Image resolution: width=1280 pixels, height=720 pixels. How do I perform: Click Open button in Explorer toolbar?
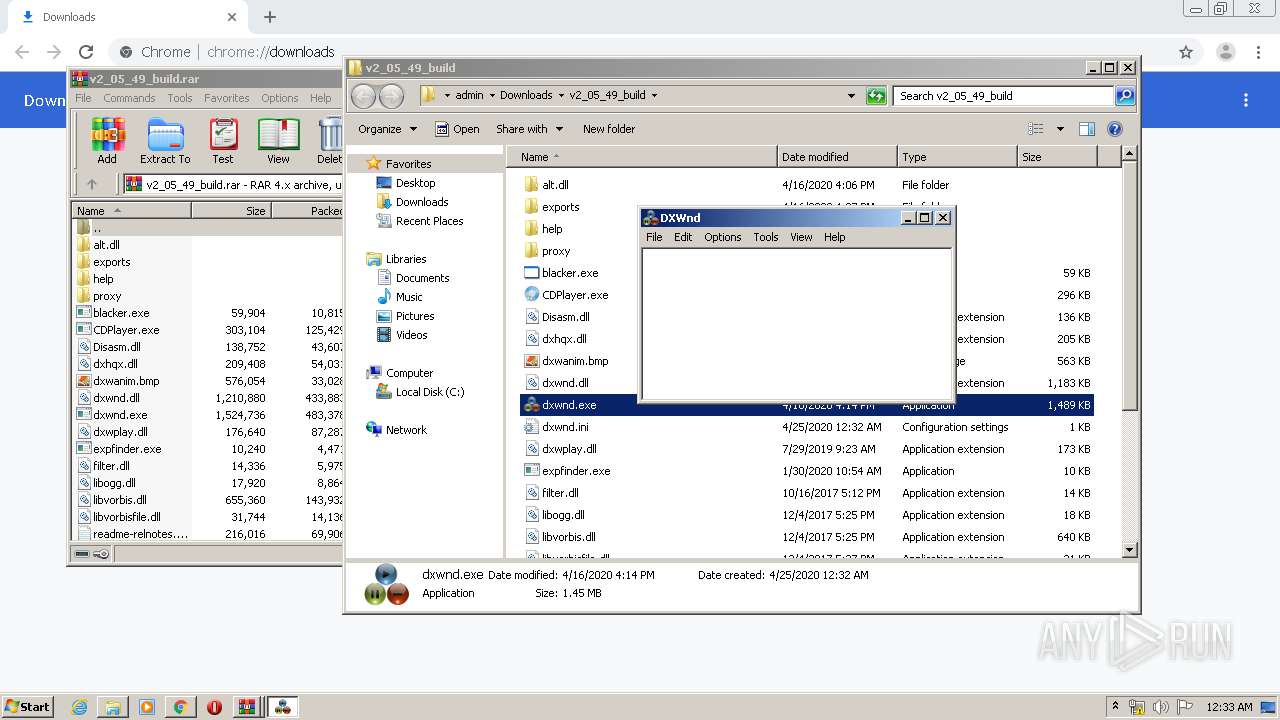(x=457, y=129)
